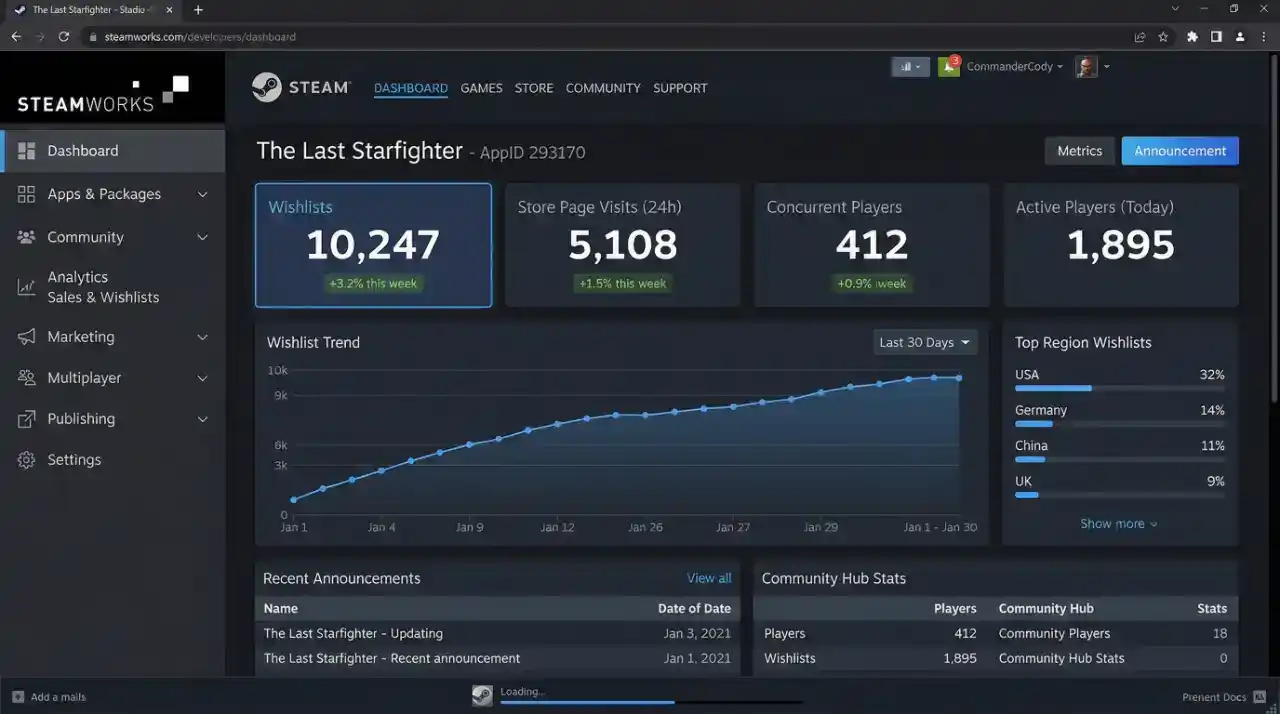Viewport: 1280px width, 714px height.
Task: Click the Community people icon in sidebar
Action: [27, 237]
